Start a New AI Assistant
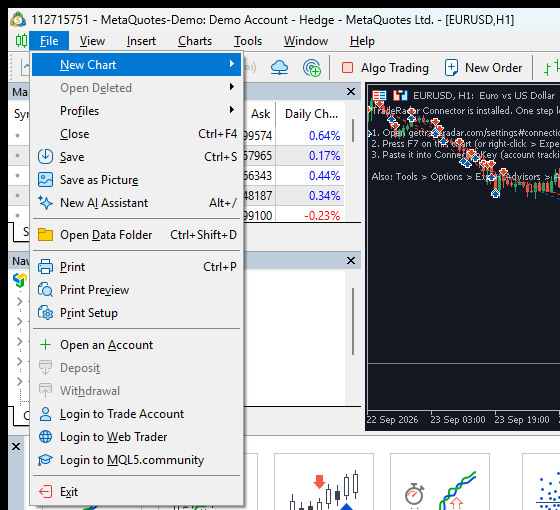The height and width of the screenshot is (510, 560). point(136,203)
